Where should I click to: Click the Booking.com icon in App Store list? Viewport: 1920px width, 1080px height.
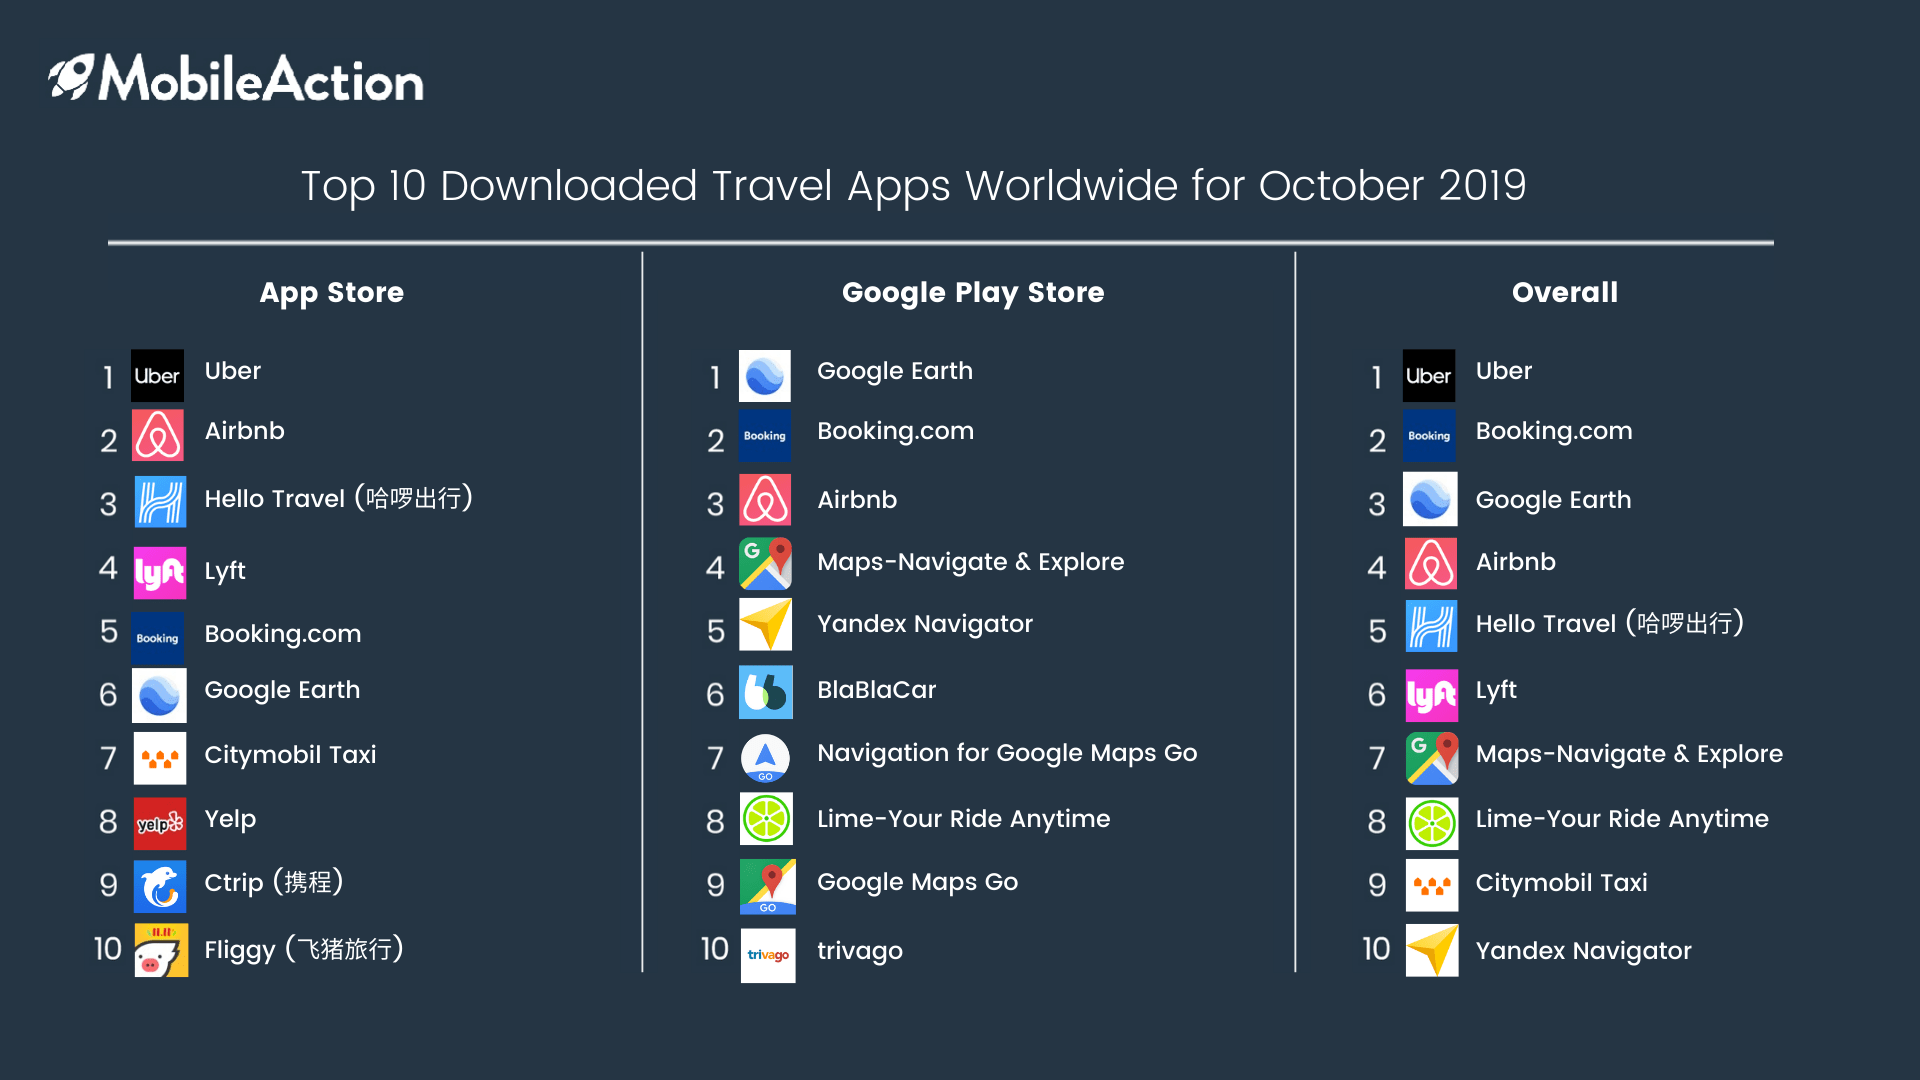point(158,638)
